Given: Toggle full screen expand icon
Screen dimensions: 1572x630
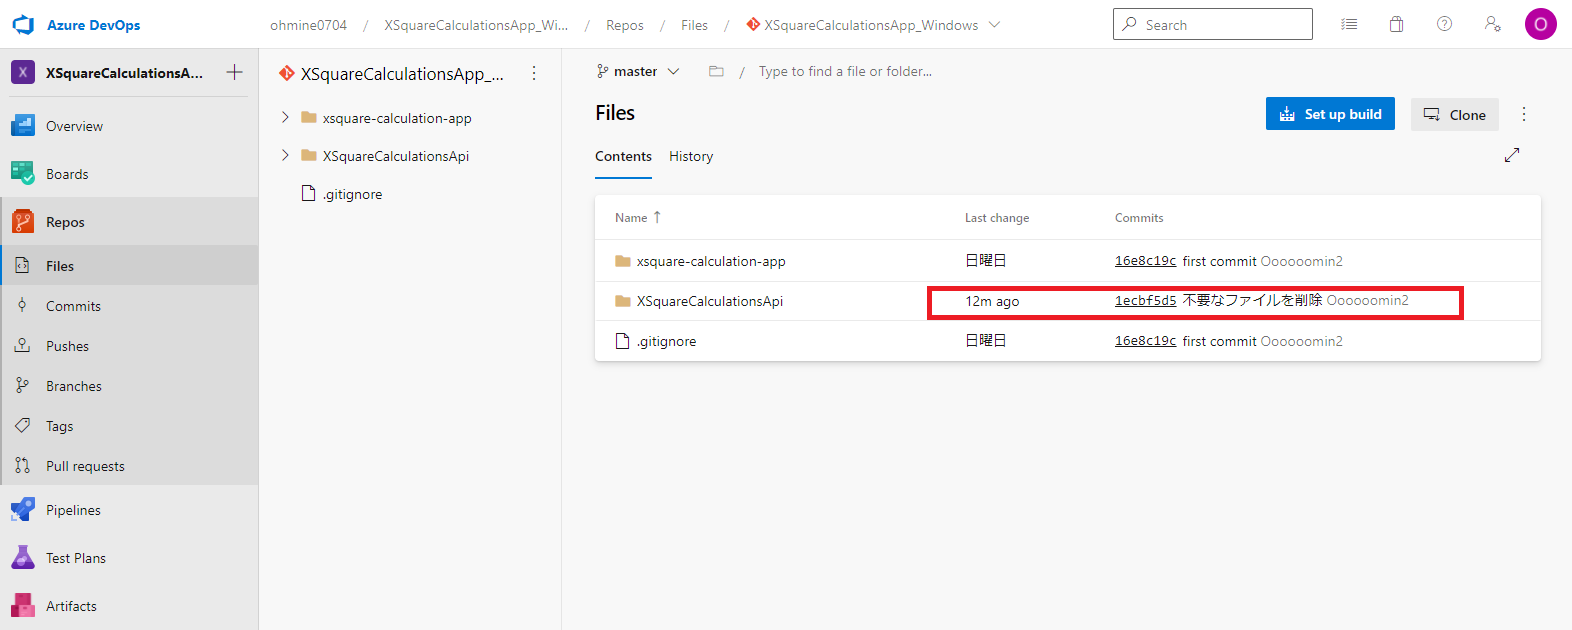Looking at the screenshot, I should (1512, 155).
